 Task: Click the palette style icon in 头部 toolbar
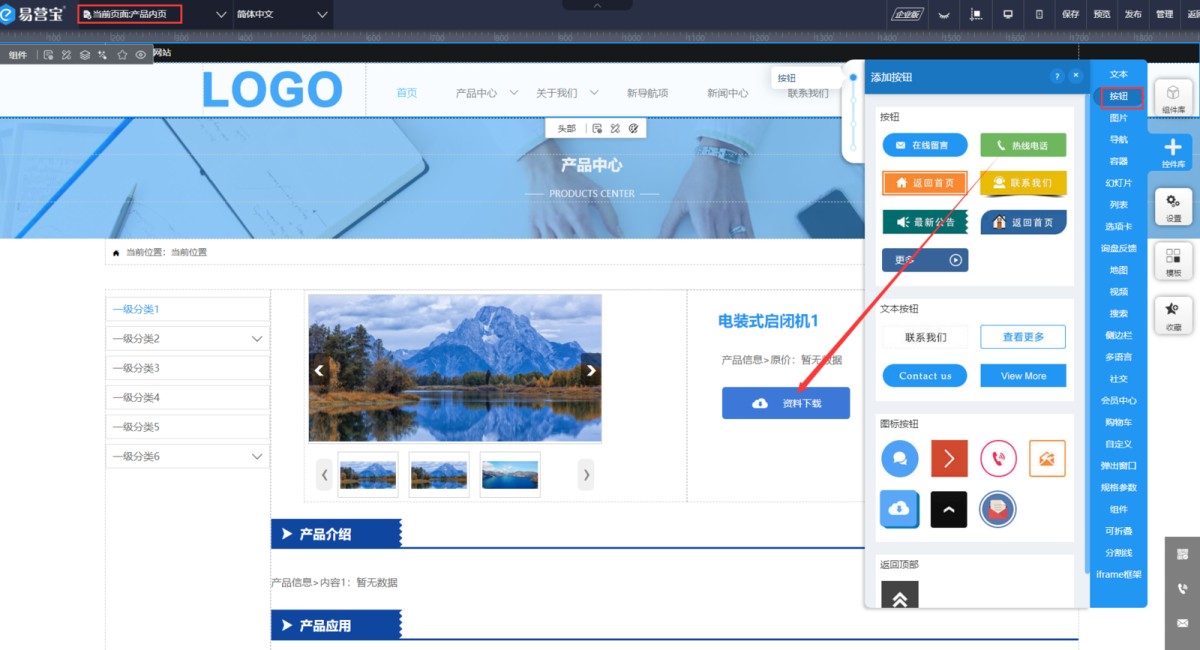[x=632, y=128]
